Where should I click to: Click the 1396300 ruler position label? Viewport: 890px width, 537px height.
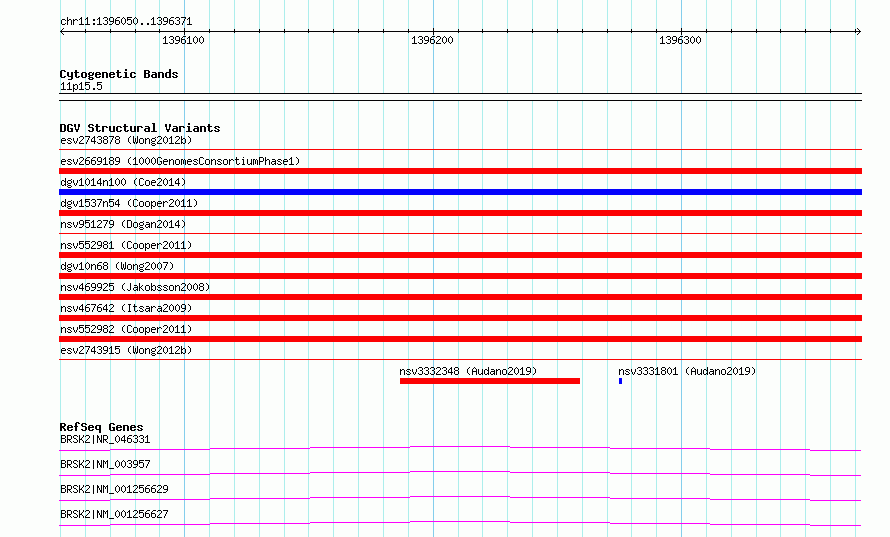click(x=680, y=40)
